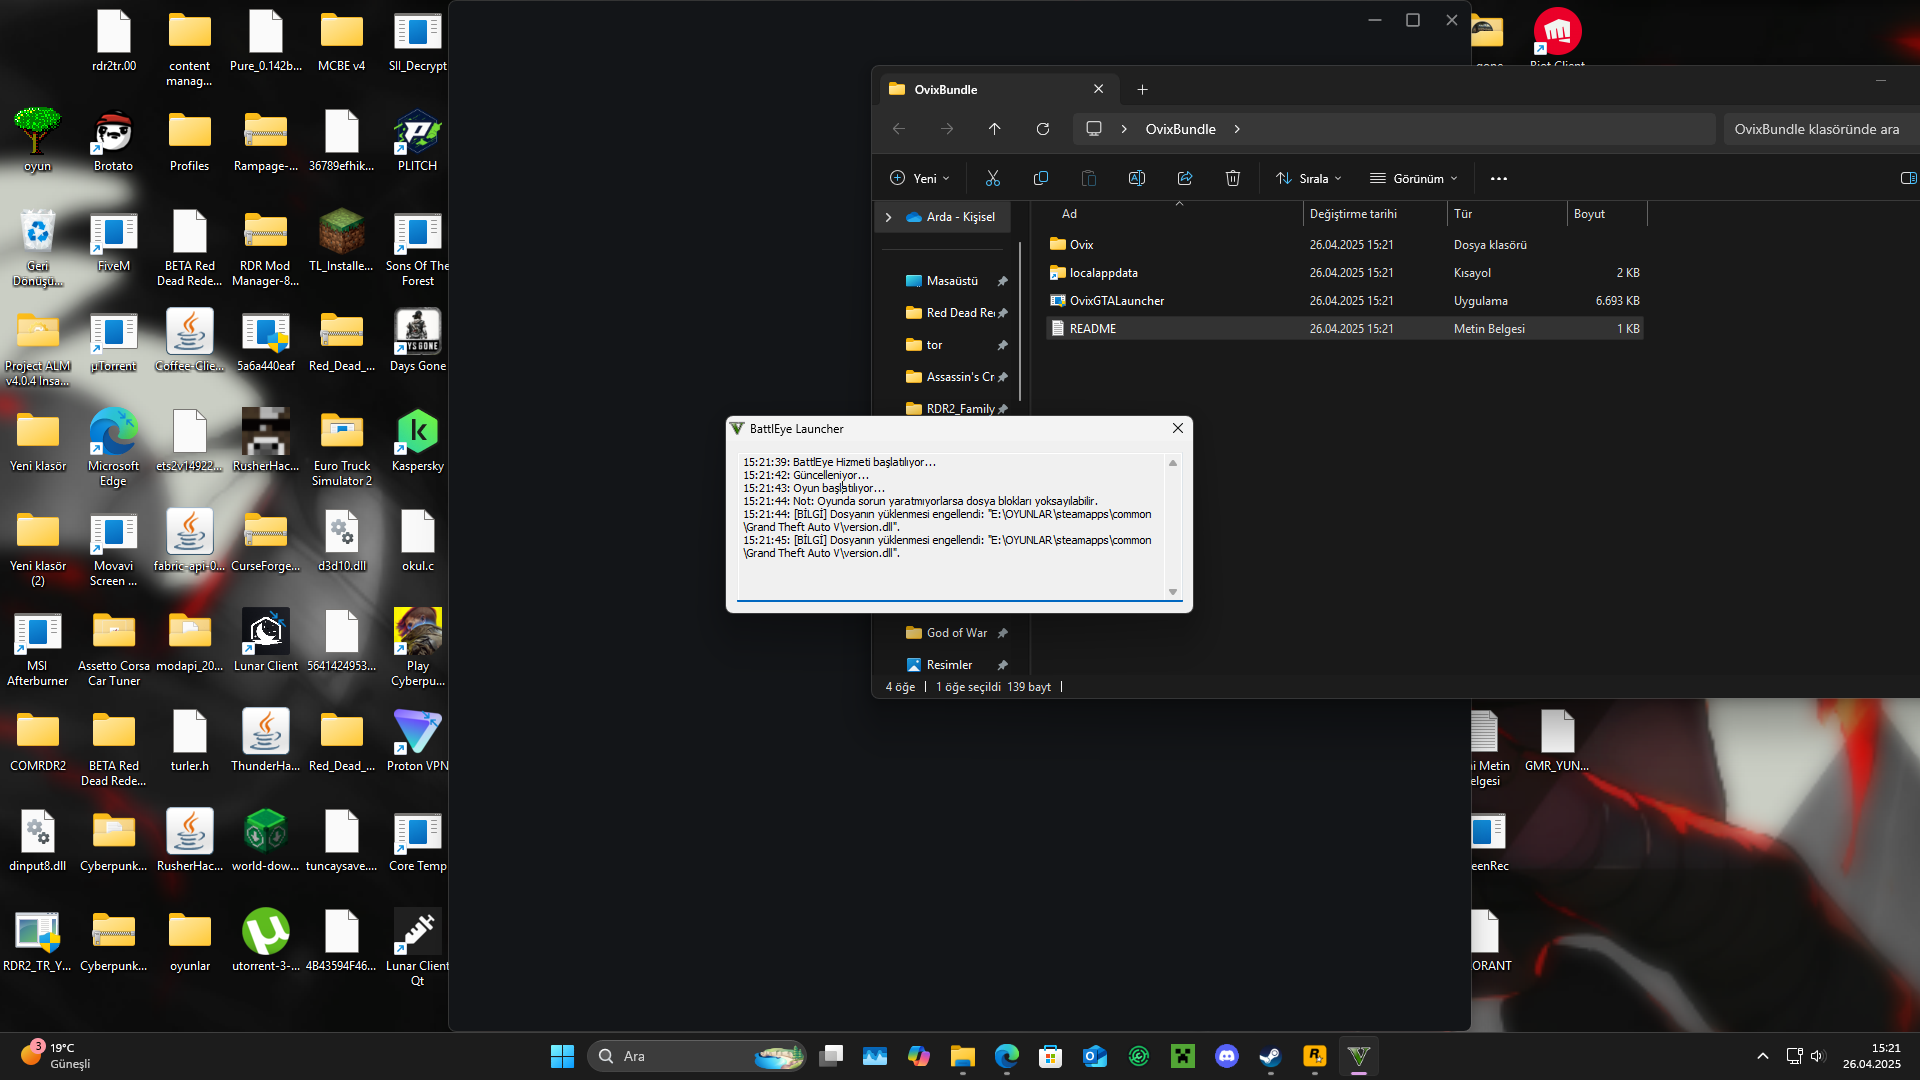
Task: Expand the Arda - Kişisel tree node
Action: point(888,217)
